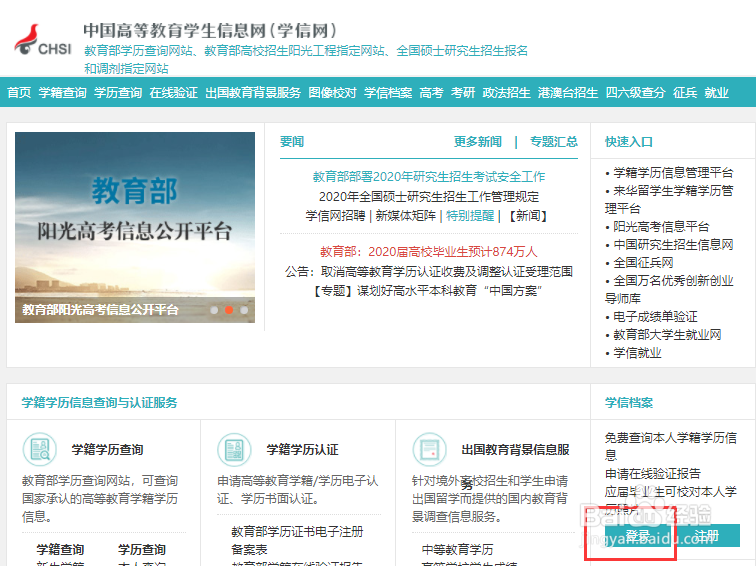Go to 征兵 nav item
Image resolution: width=756 pixels, height=566 pixels.
point(685,93)
